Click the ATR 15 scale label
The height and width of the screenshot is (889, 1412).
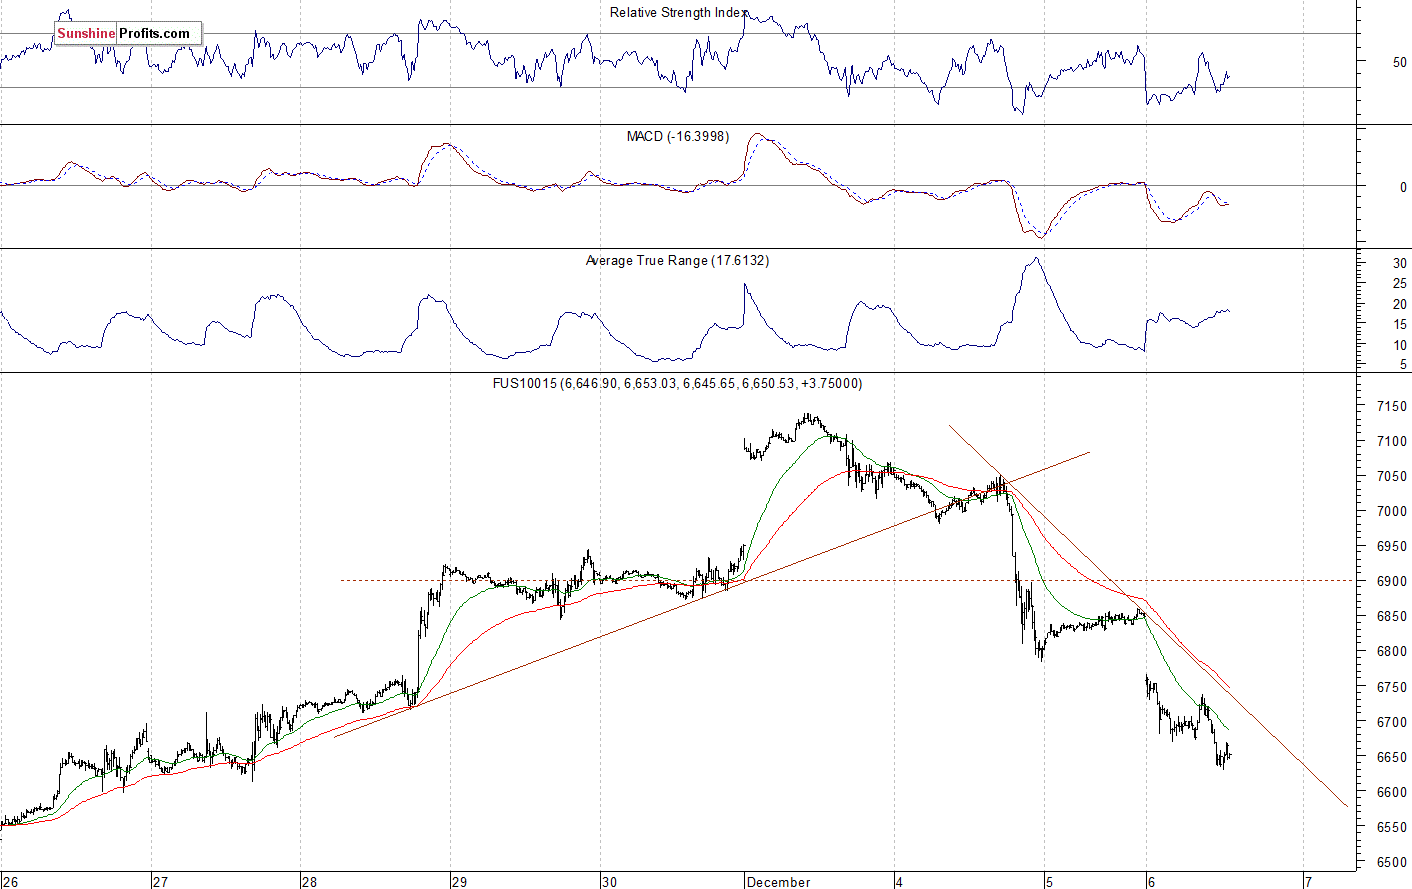[x=1399, y=325]
